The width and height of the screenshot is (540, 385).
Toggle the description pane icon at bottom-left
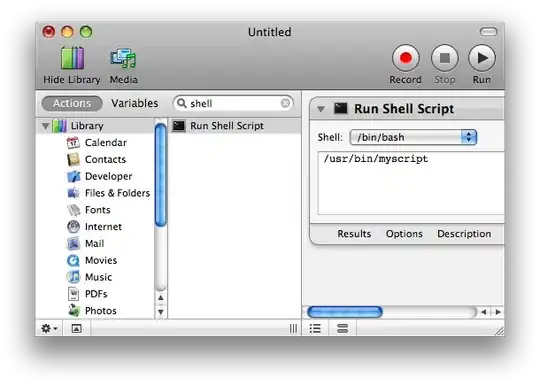(x=76, y=329)
